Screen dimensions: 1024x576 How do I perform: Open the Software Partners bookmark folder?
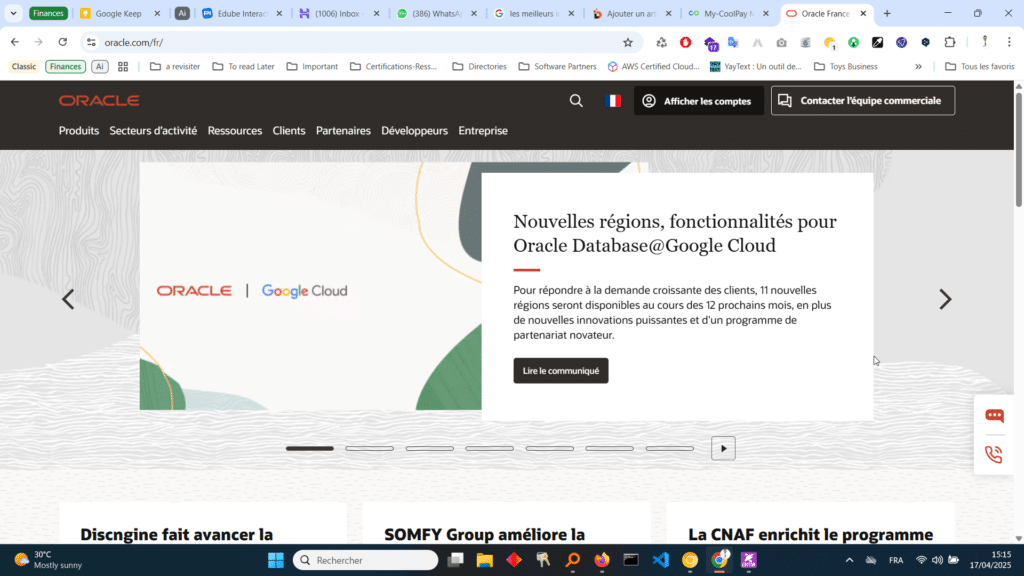tap(557, 67)
